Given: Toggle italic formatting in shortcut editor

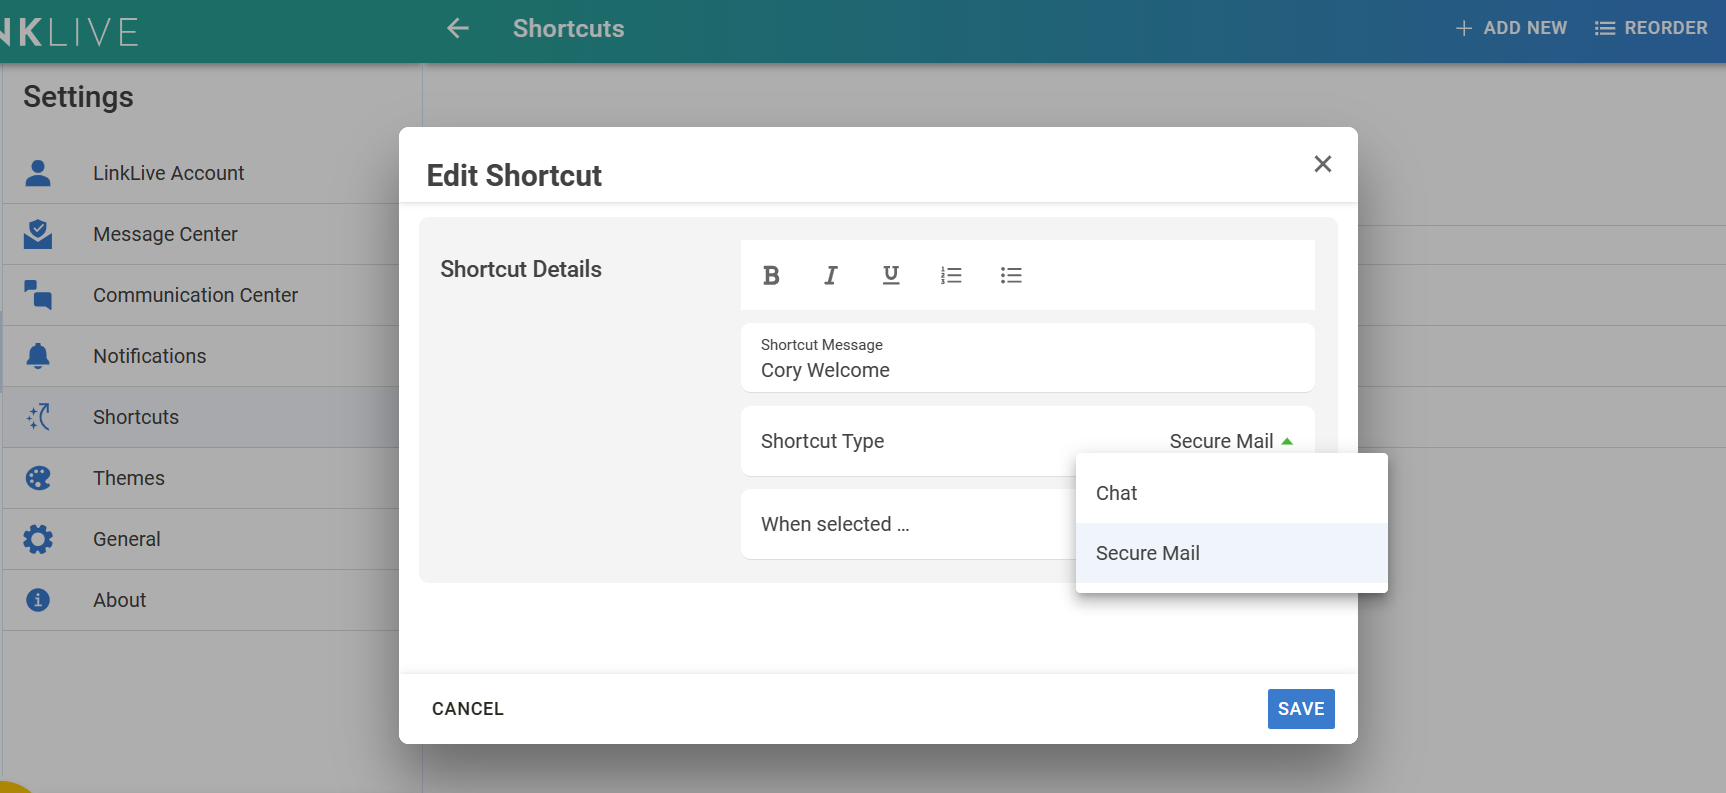Looking at the screenshot, I should click(830, 275).
